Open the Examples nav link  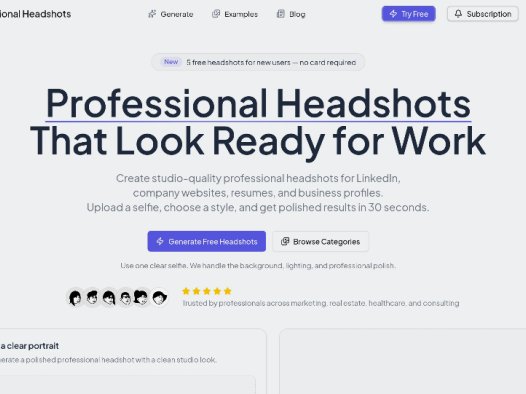235,14
